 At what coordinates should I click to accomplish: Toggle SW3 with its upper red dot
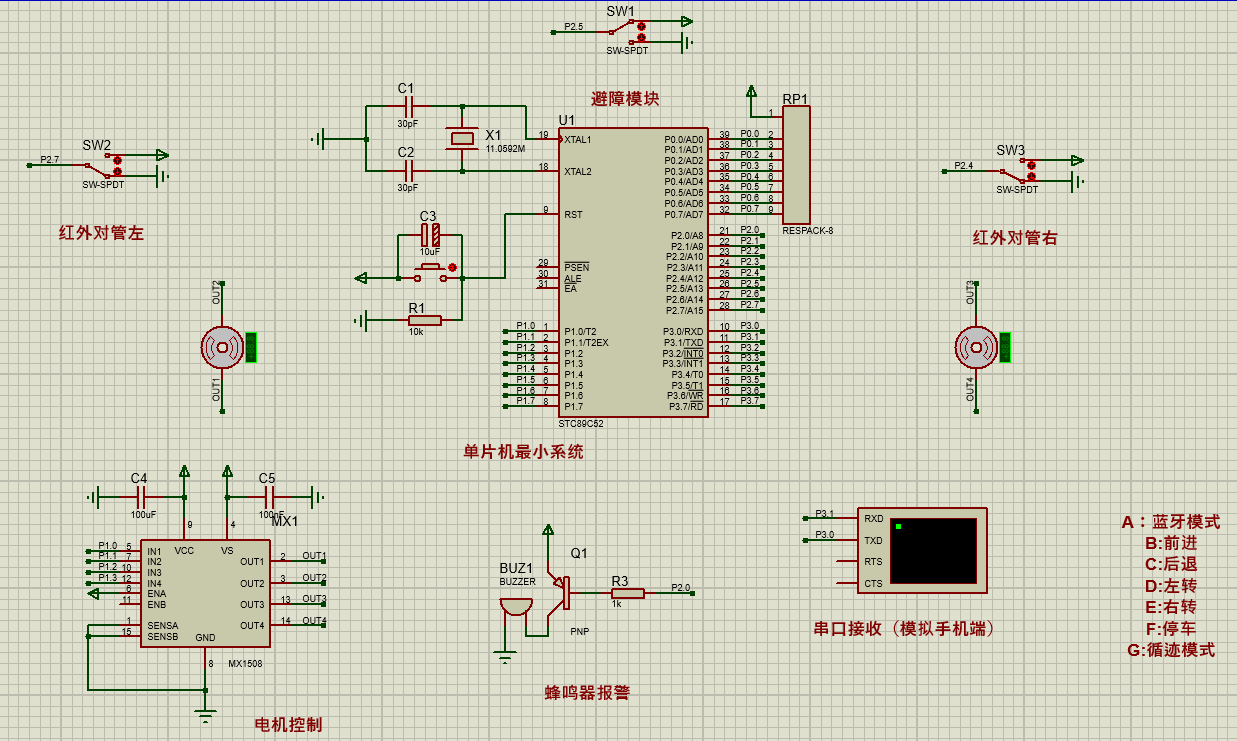click(x=1032, y=166)
